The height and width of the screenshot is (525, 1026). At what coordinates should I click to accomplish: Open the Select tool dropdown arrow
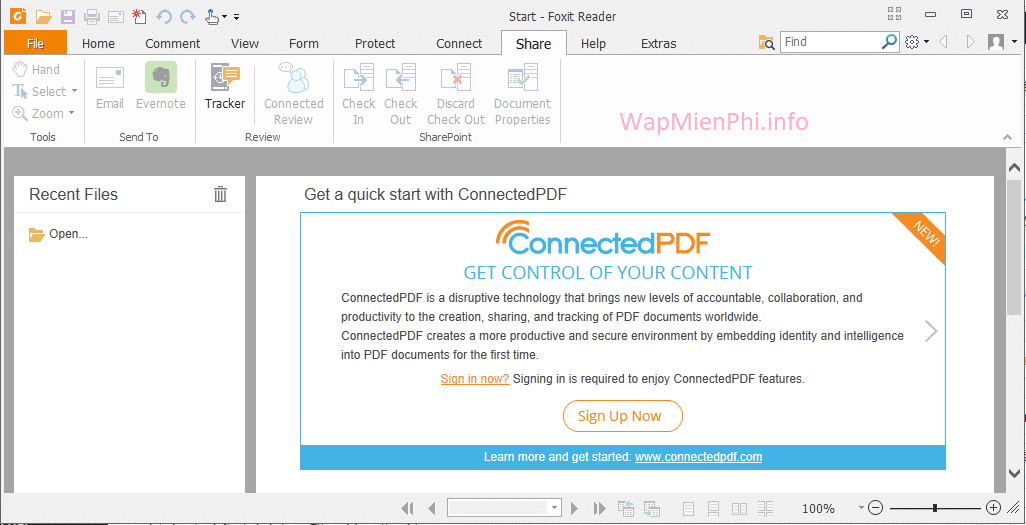(74, 92)
